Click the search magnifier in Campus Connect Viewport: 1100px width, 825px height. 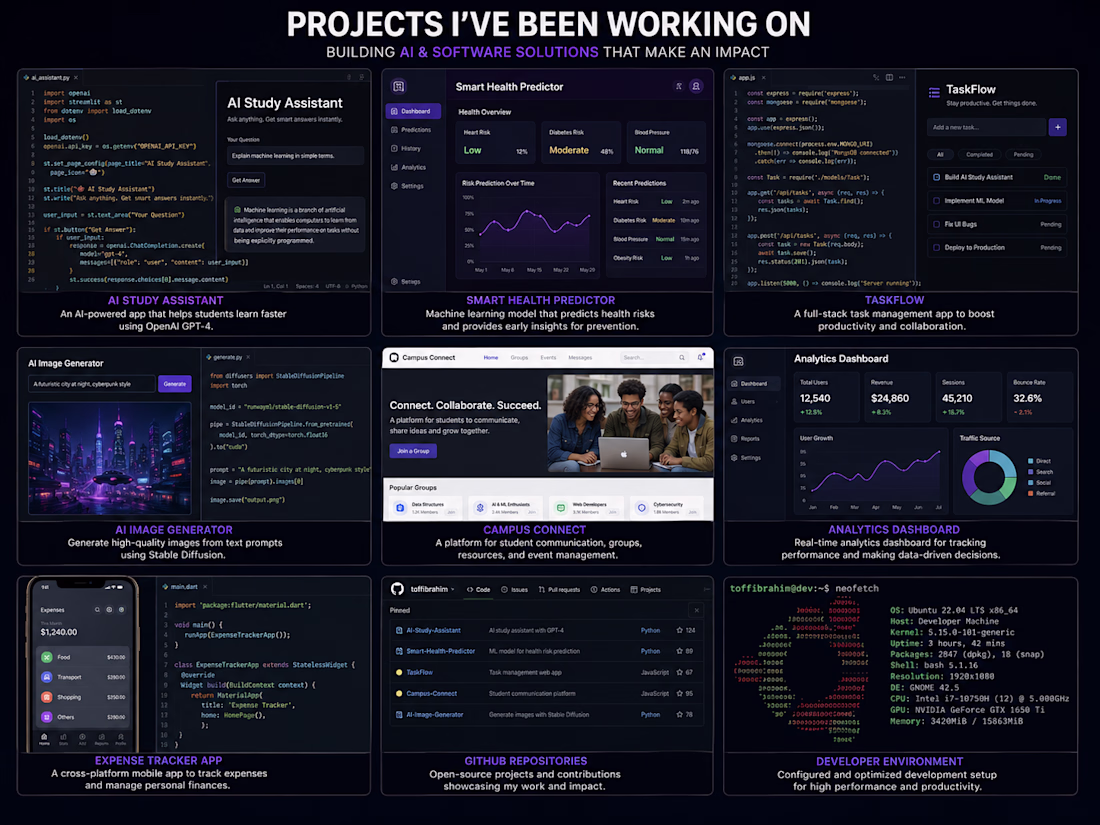tap(682, 358)
